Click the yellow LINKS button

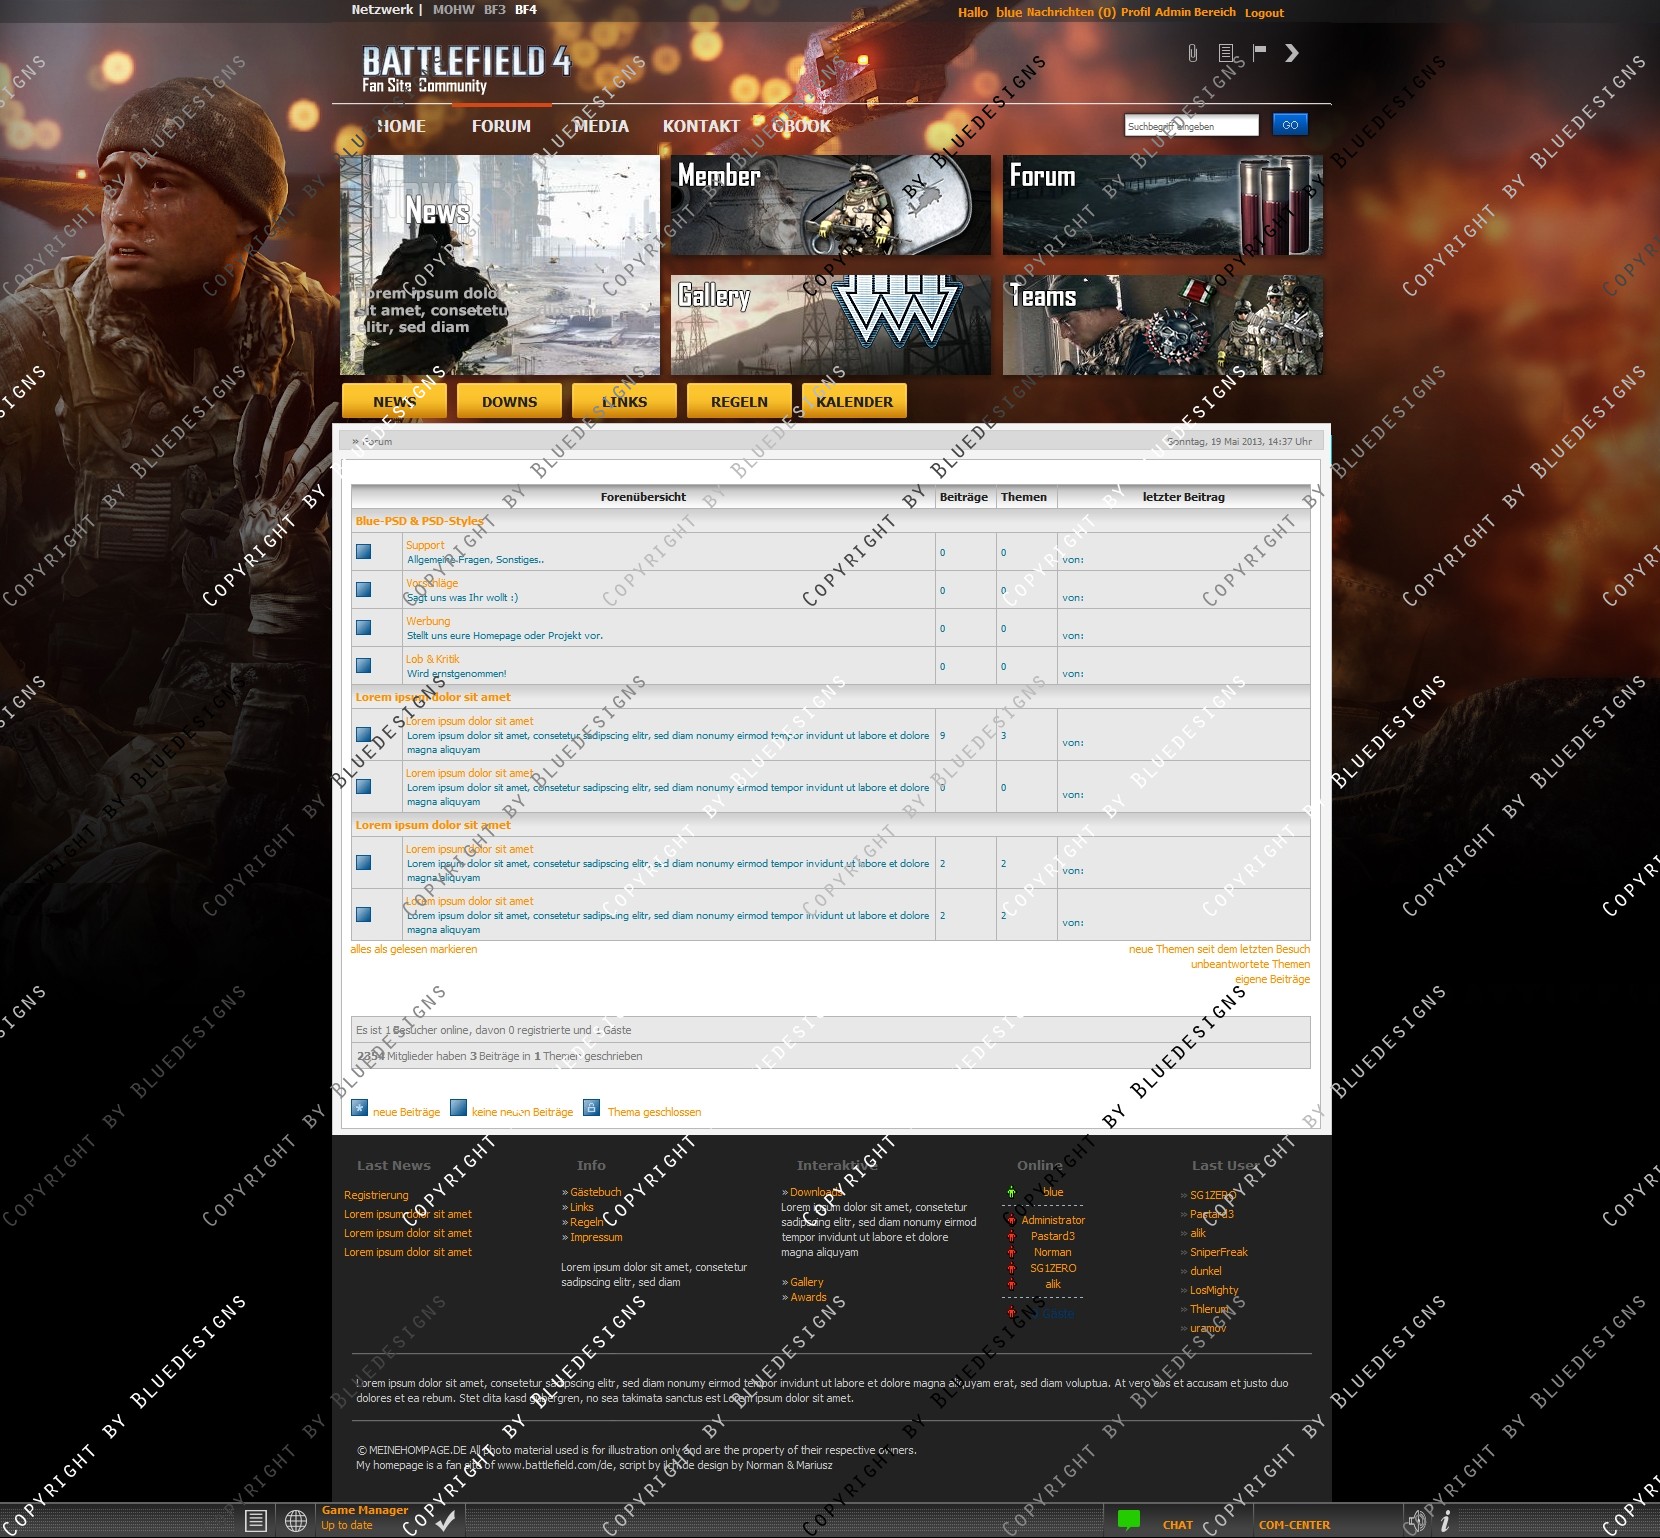coord(624,401)
